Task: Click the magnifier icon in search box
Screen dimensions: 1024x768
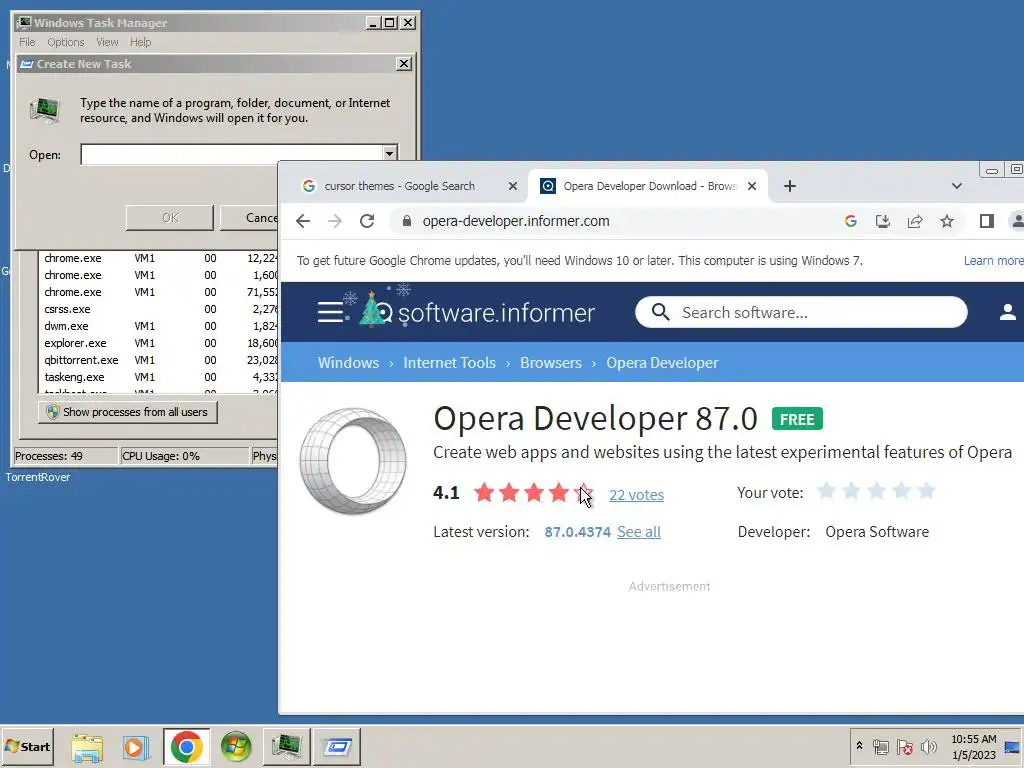Action: (x=660, y=312)
